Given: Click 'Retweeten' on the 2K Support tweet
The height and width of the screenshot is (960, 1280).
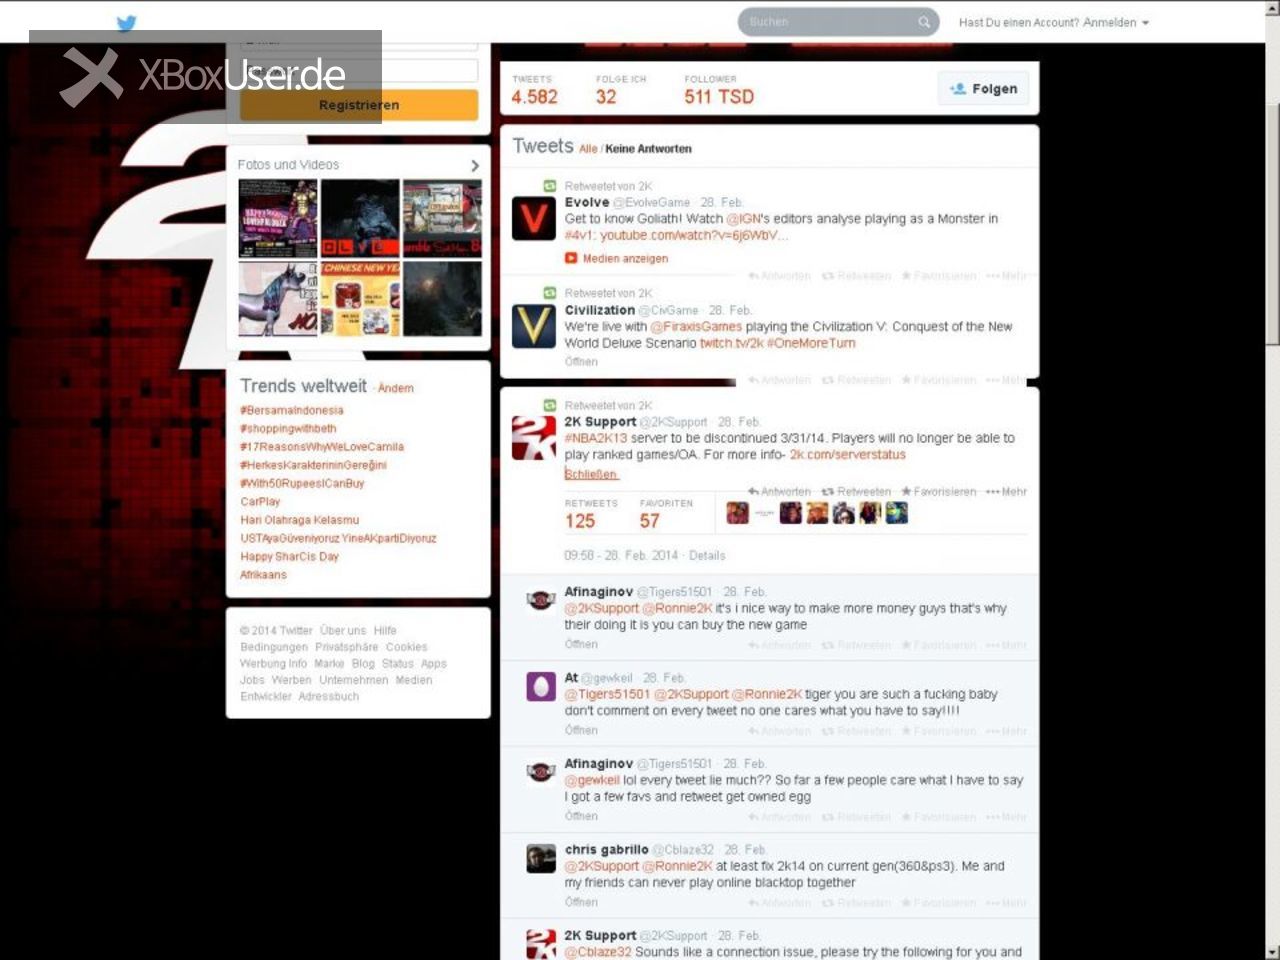Looking at the screenshot, I should [x=856, y=492].
